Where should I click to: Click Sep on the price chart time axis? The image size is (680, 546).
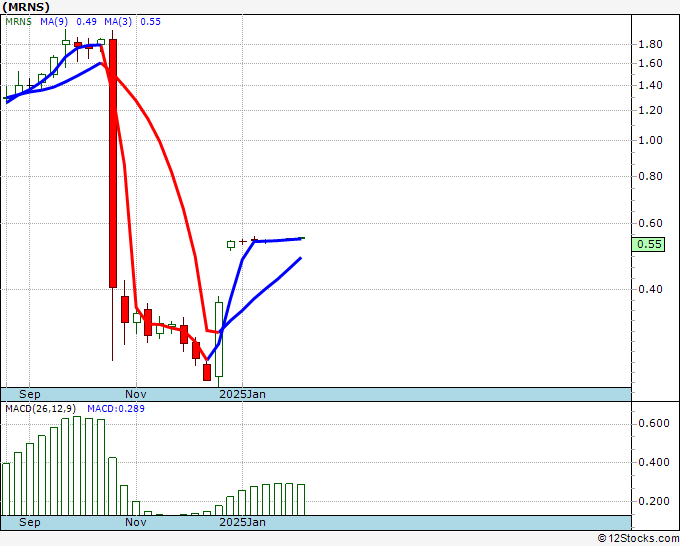29,394
